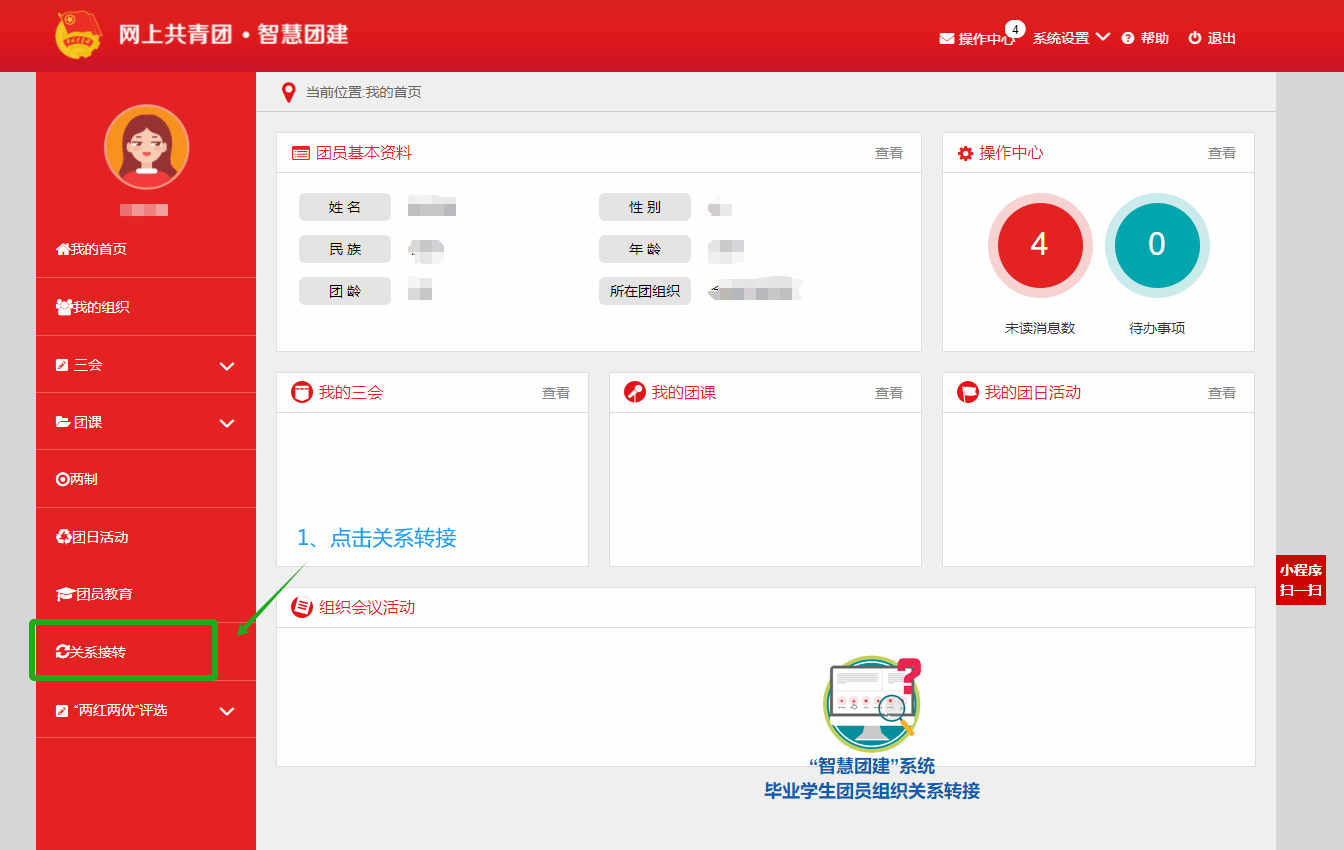Click 查看 in 团员基本资料 panel
This screenshot has width=1344, height=850.
point(889,153)
